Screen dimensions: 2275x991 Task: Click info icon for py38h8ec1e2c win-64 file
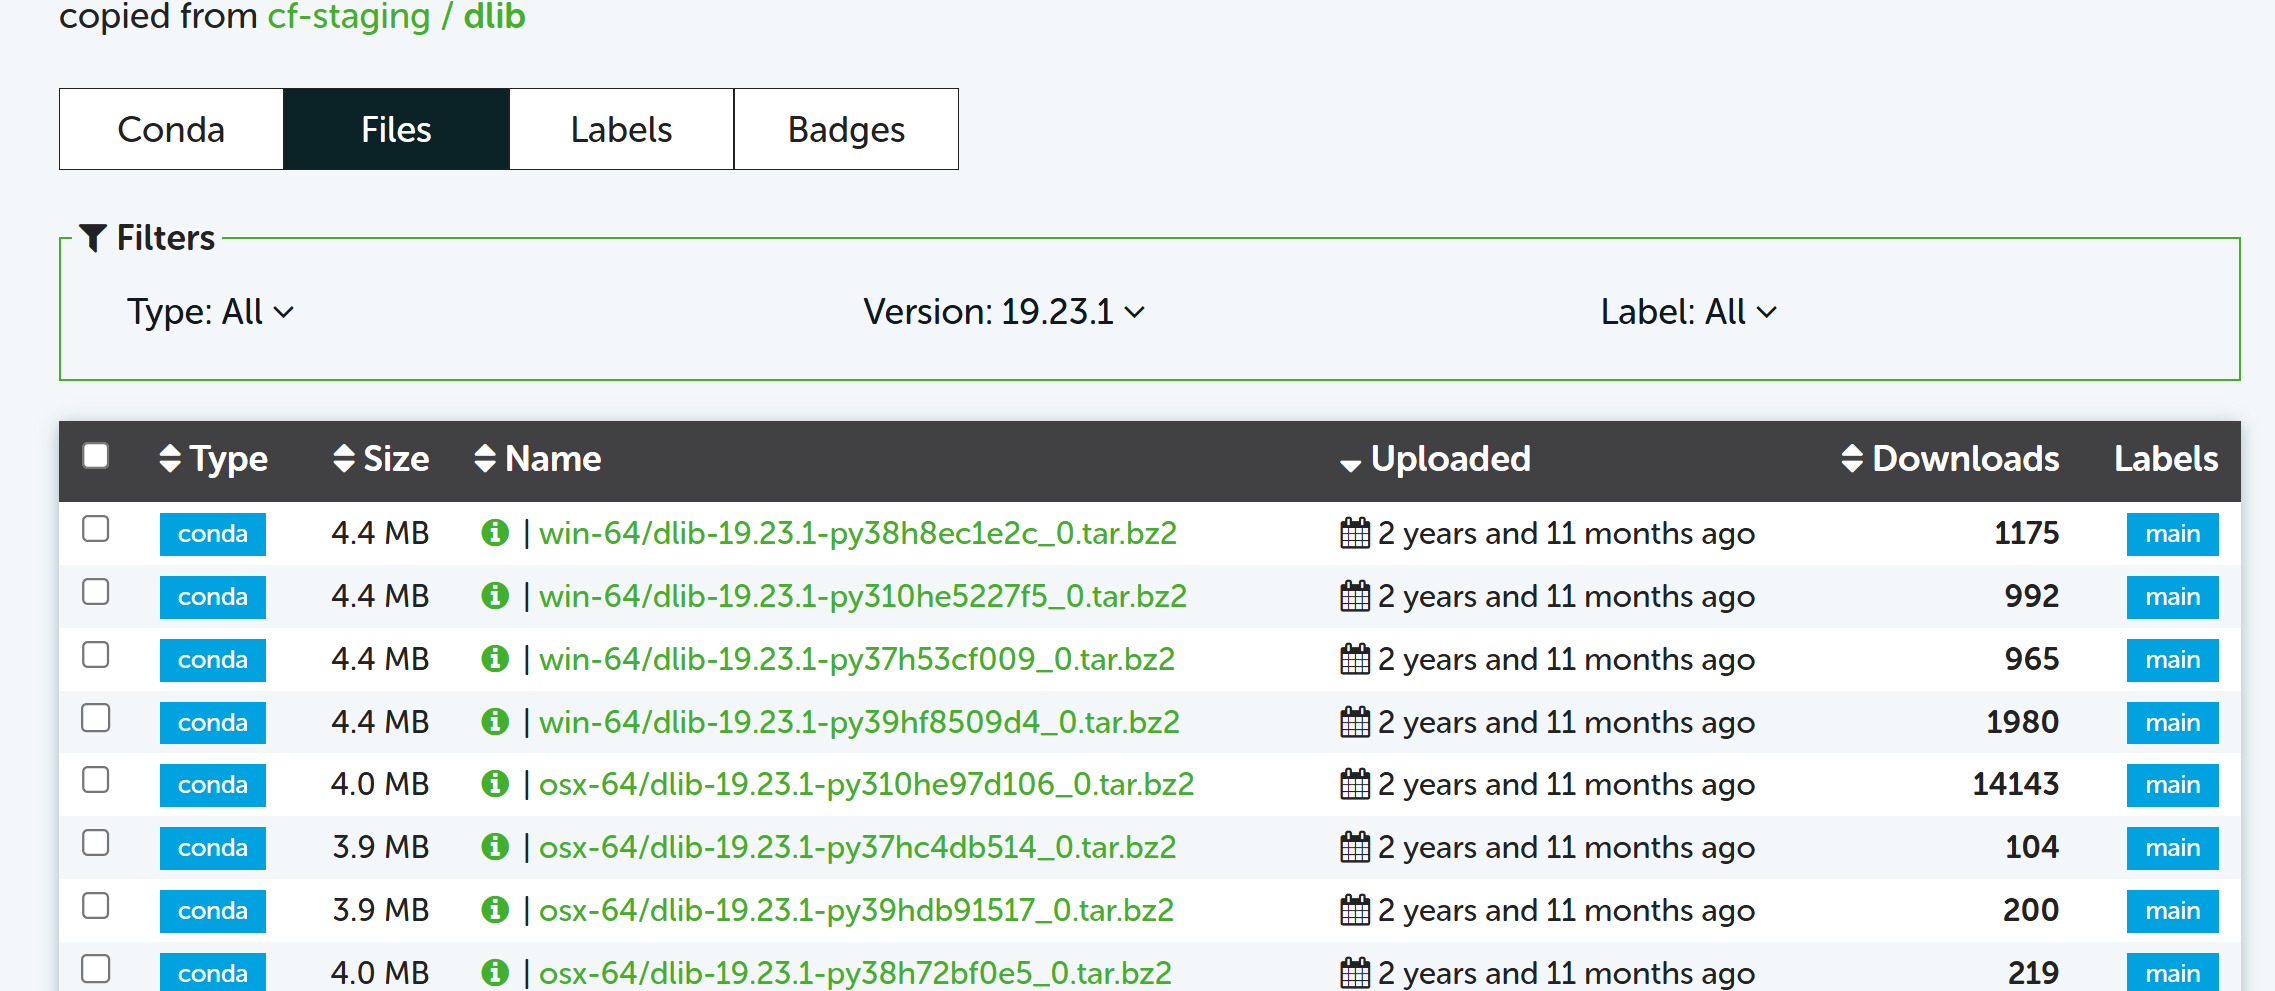495,533
